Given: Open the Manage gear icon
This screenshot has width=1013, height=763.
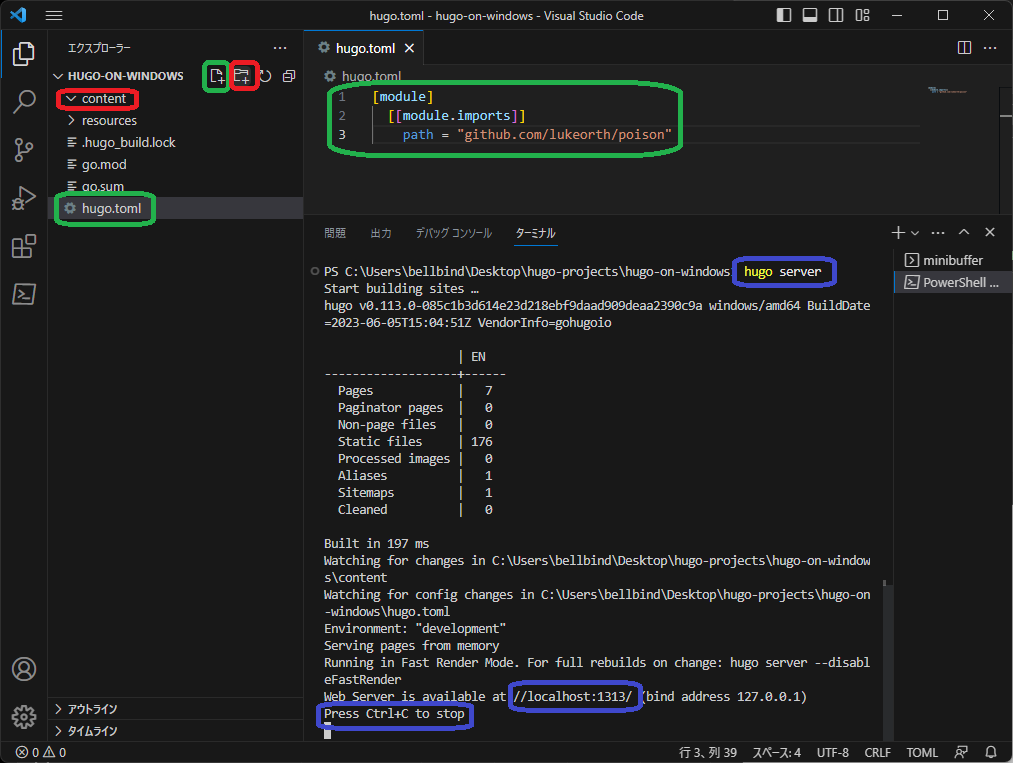Looking at the screenshot, I should pos(23,716).
